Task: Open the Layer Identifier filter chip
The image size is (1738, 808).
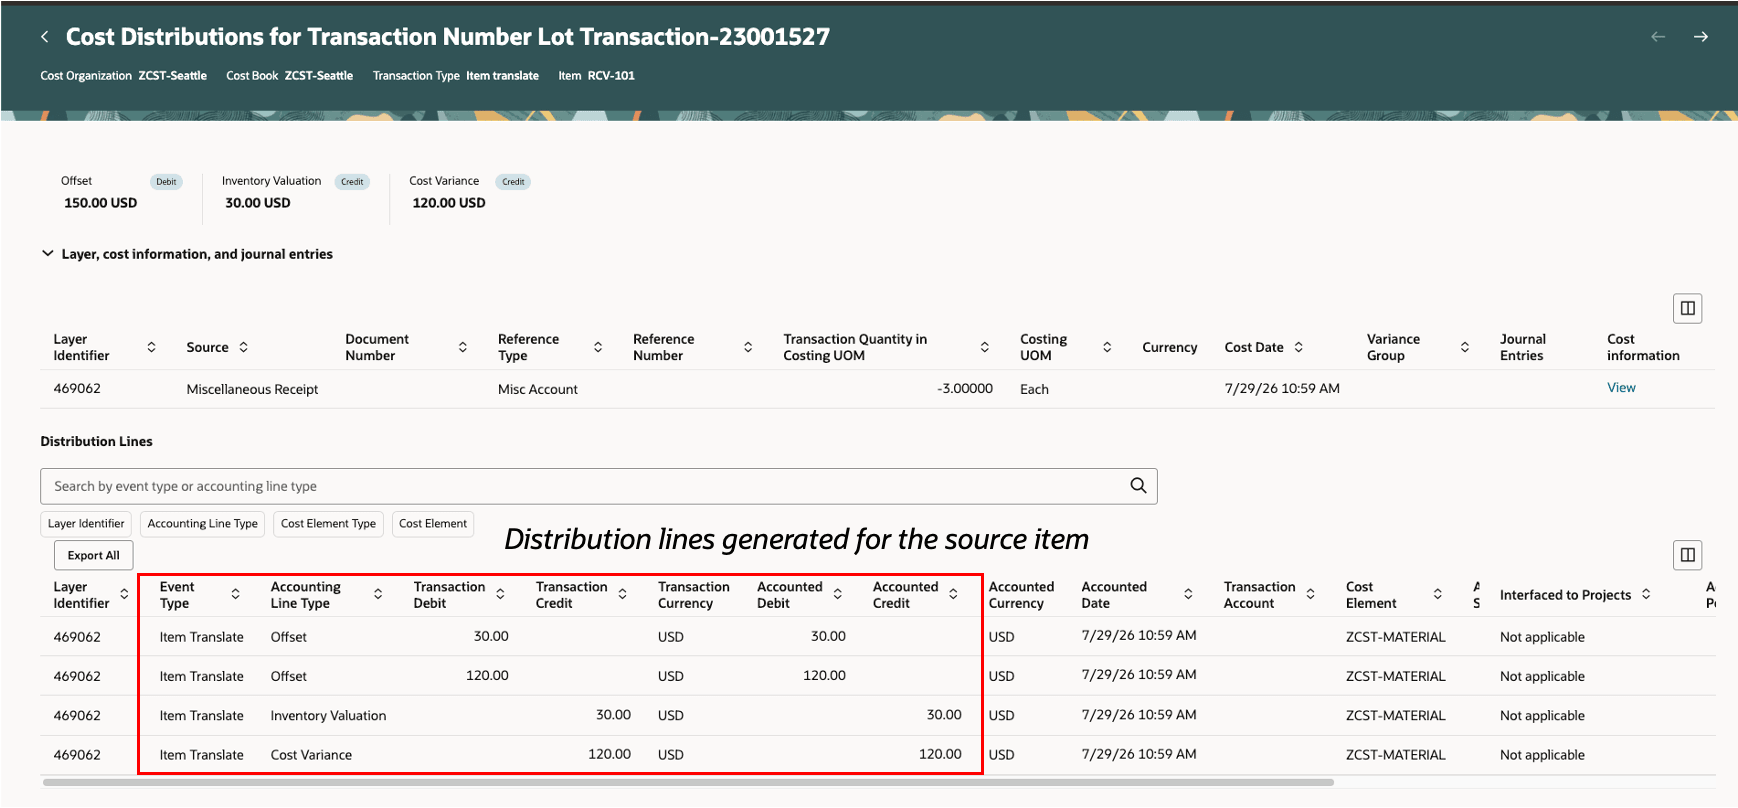Action: click(86, 524)
